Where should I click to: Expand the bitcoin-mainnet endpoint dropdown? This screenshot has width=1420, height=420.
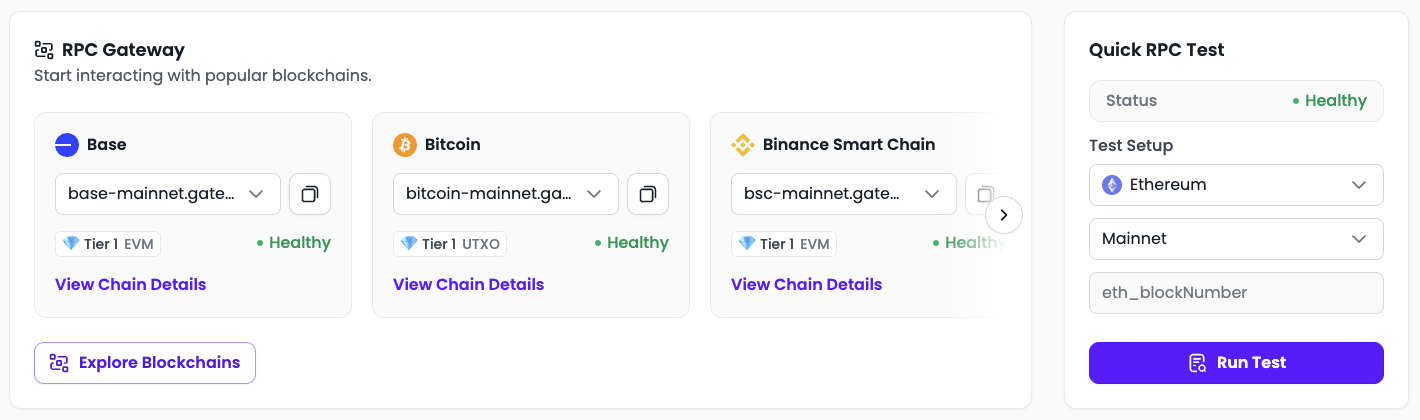[506, 194]
